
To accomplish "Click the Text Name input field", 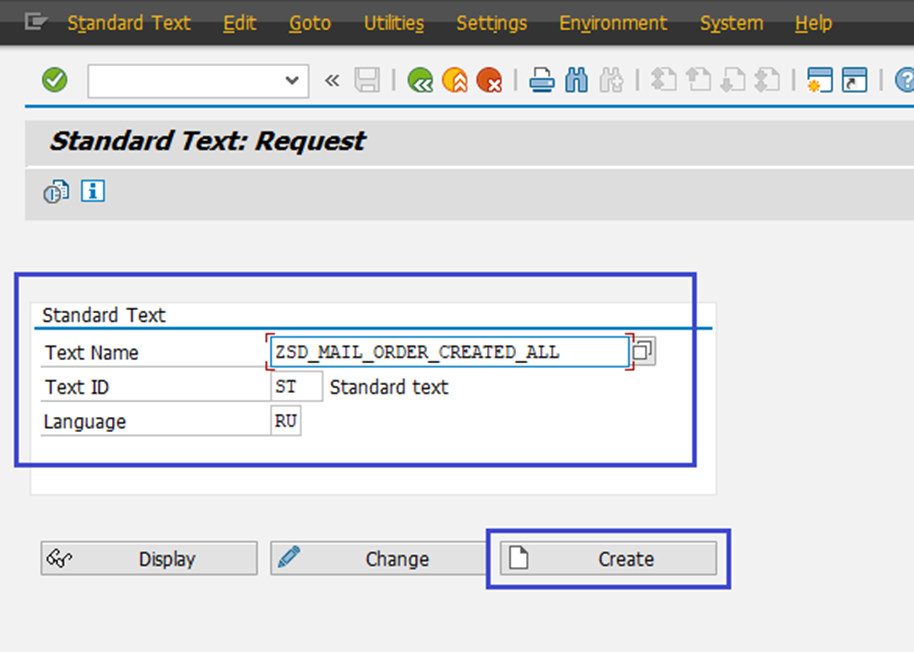I will [449, 352].
